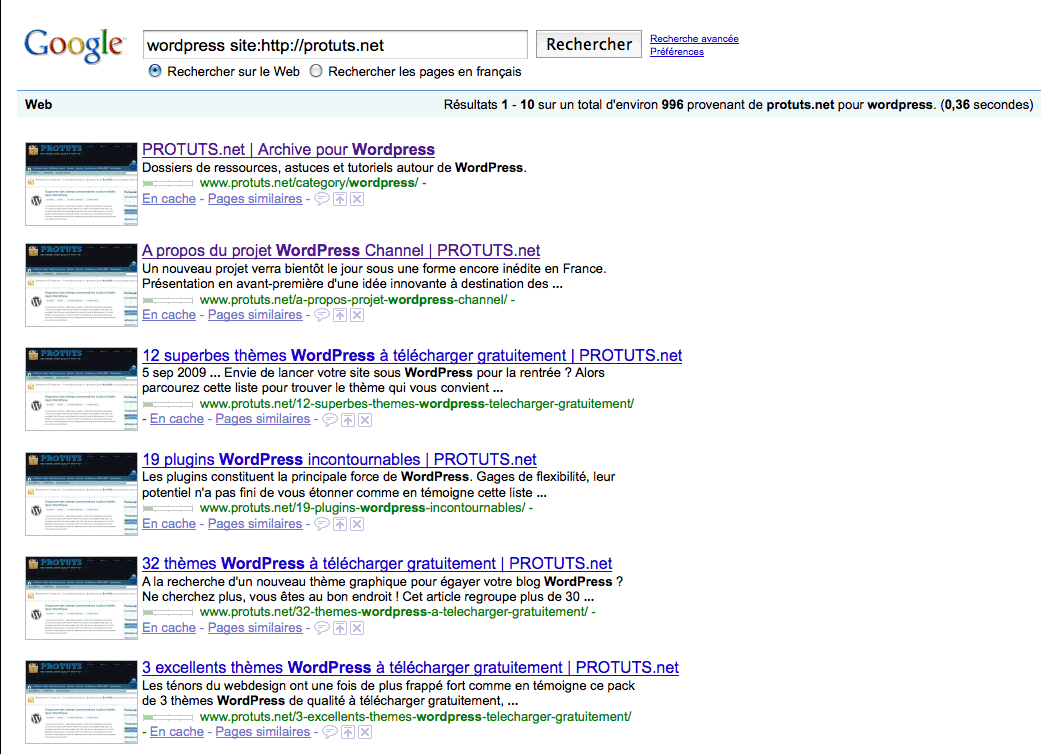Remove the 3 excellents thèmes result with X icon
The image size is (1042, 754).
(365, 731)
